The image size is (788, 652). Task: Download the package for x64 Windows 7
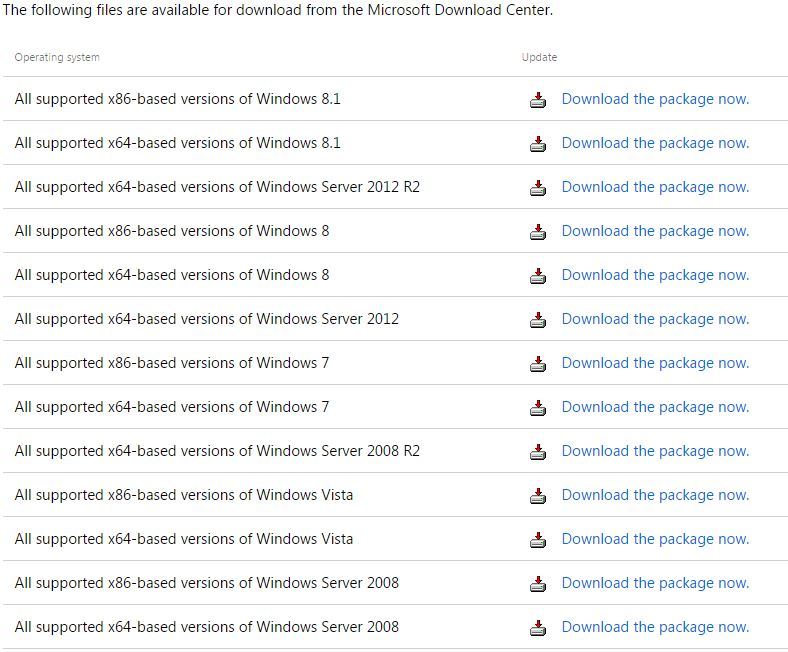tap(655, 407)
